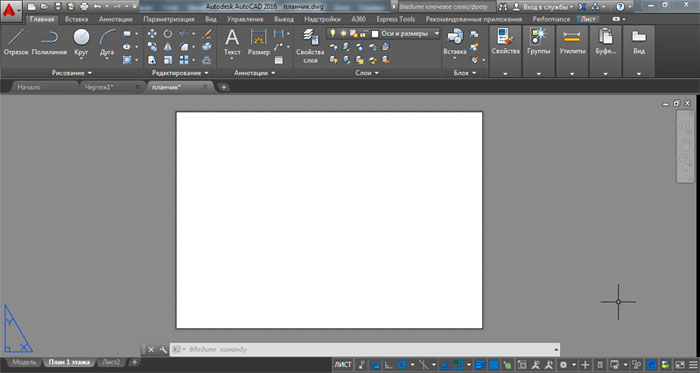Open status bar customization menu icon

click(692, 365)
